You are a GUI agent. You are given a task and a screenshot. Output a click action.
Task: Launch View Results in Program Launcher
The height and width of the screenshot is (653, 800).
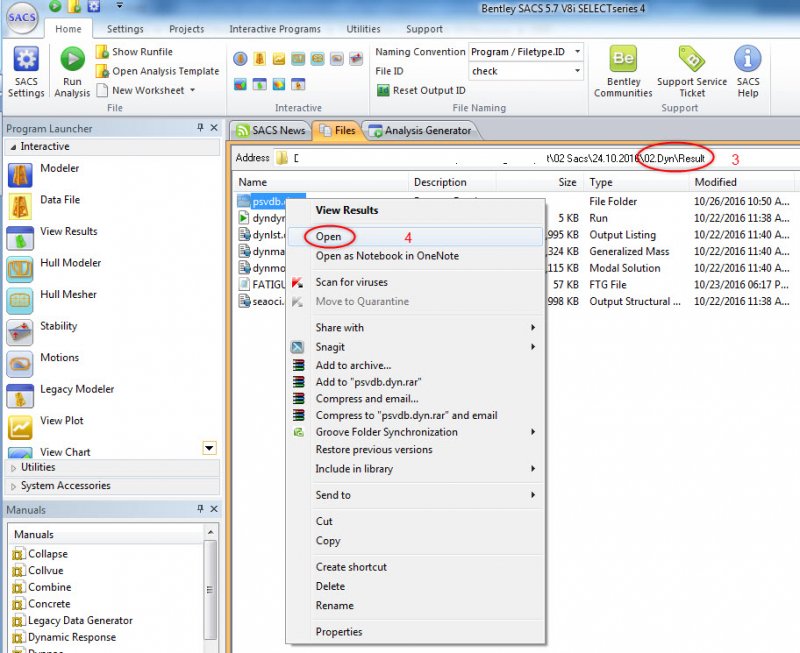point(53,238)
